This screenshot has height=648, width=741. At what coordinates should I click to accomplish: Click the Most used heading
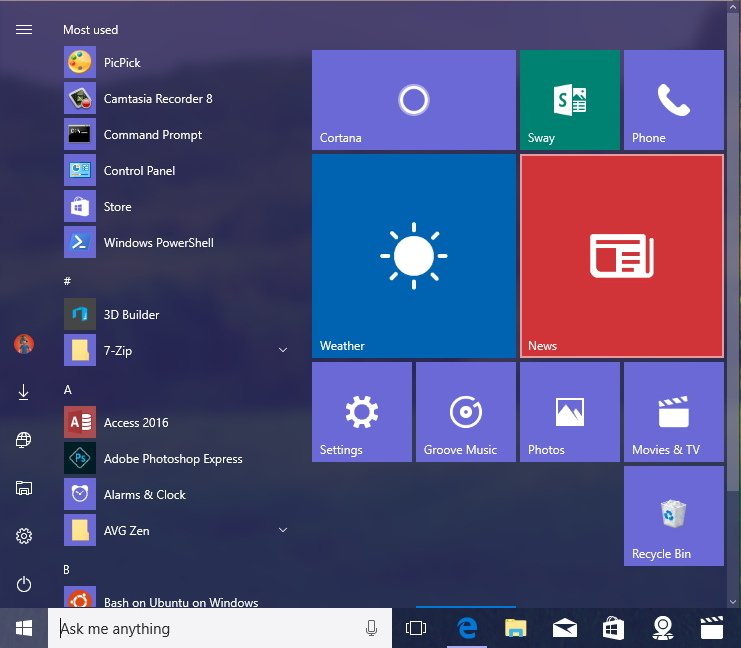point(91,30)
